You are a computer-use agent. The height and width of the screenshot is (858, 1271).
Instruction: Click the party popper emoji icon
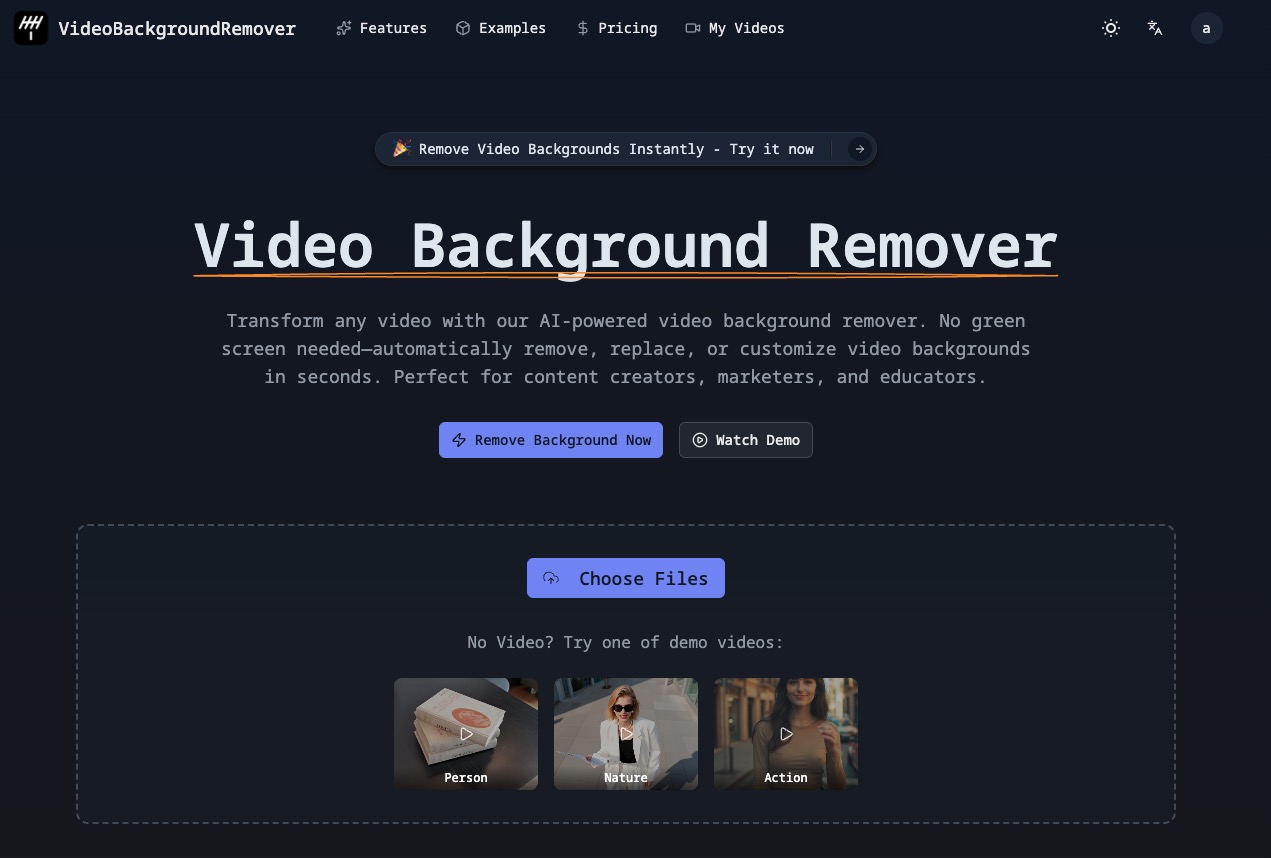tap(401, 149)
